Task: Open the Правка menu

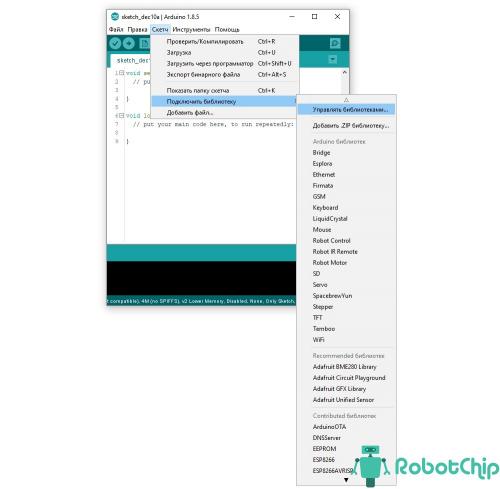Action: coord(137,29)
